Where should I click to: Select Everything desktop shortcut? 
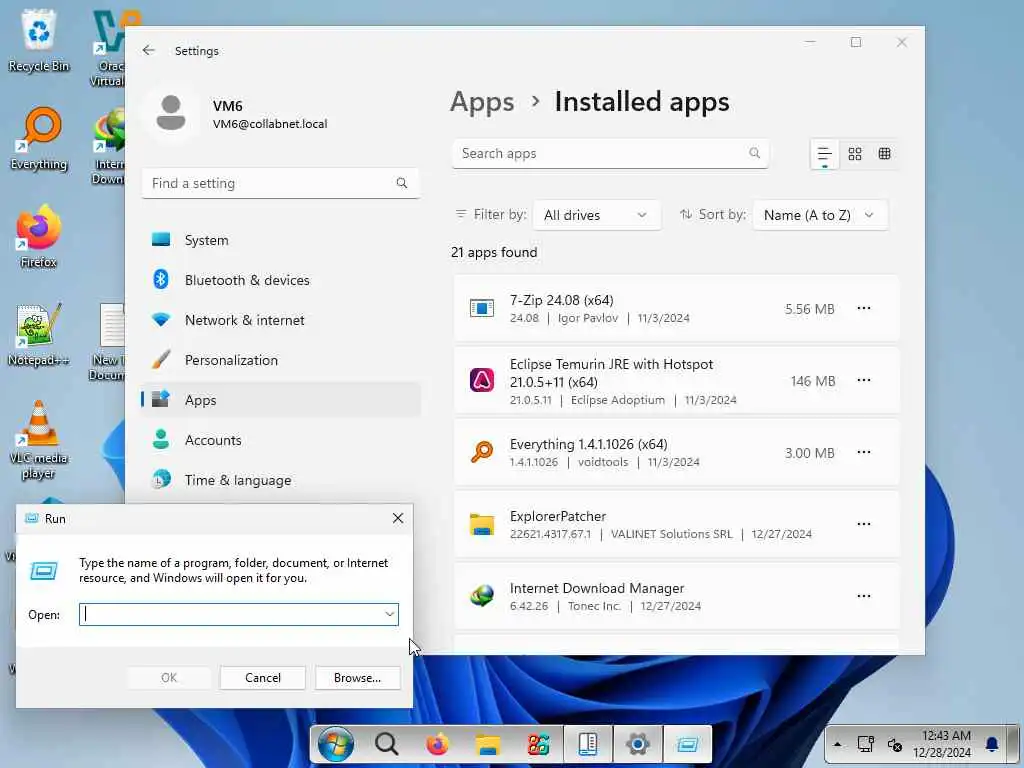39,138
